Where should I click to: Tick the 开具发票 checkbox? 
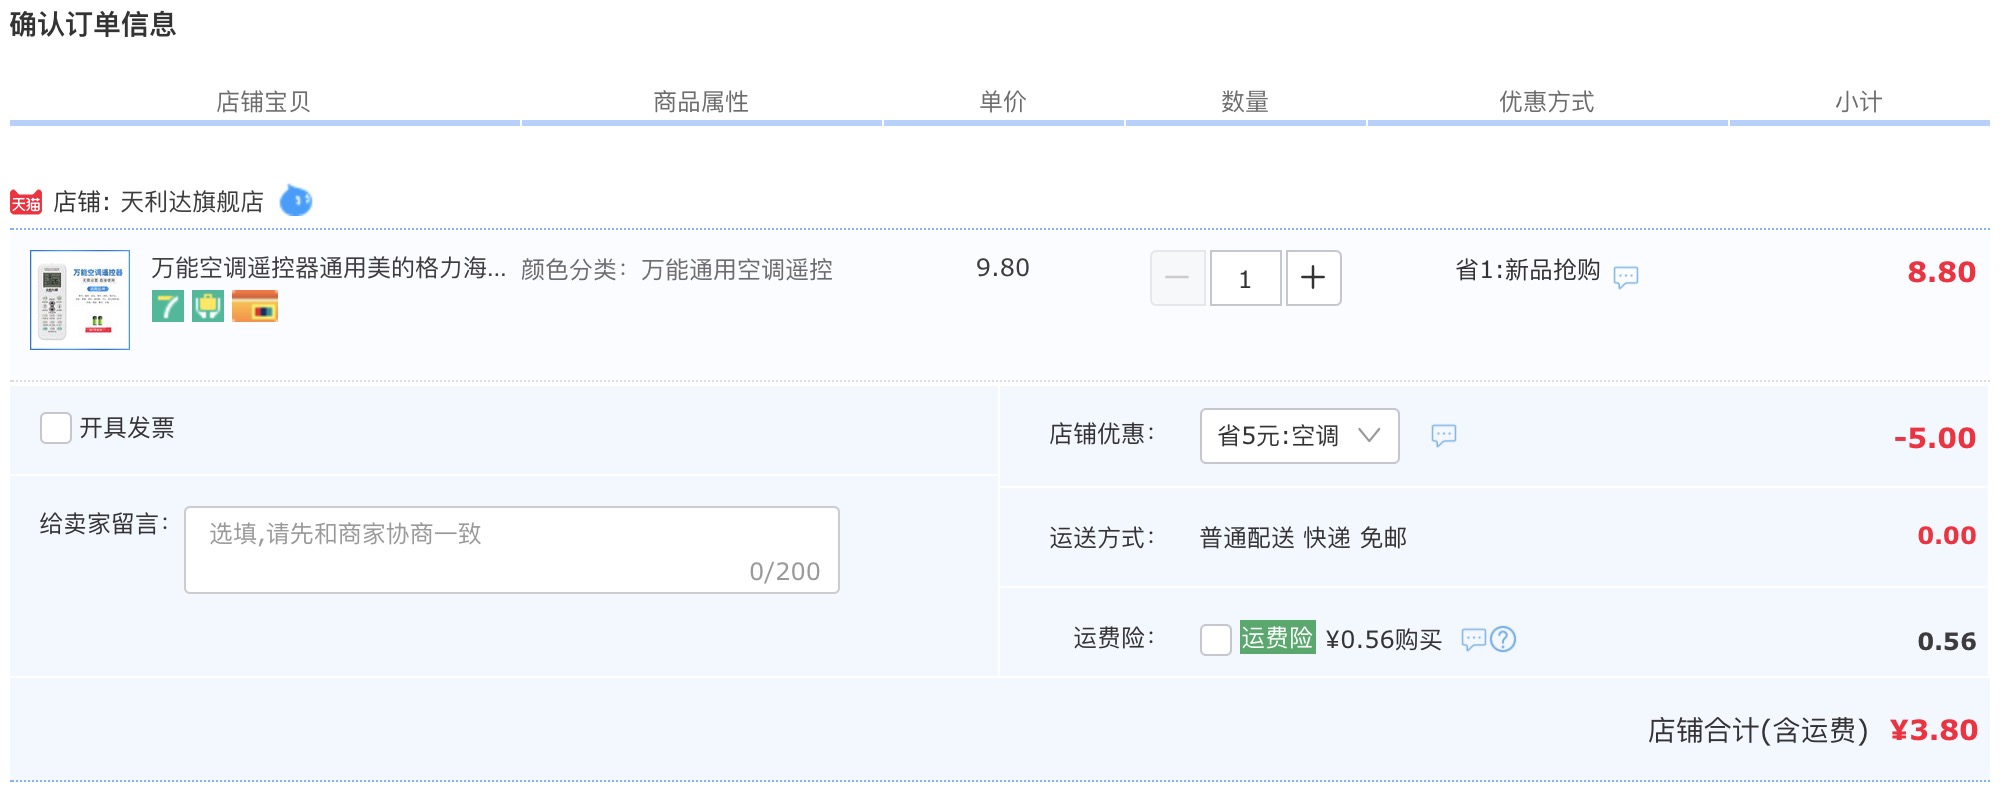tap(56, 428)
